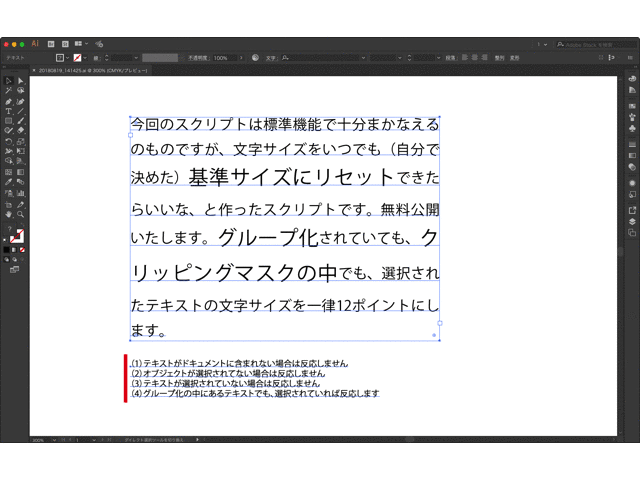
Task: Select the Zoom tool
Action: [20, 214]
